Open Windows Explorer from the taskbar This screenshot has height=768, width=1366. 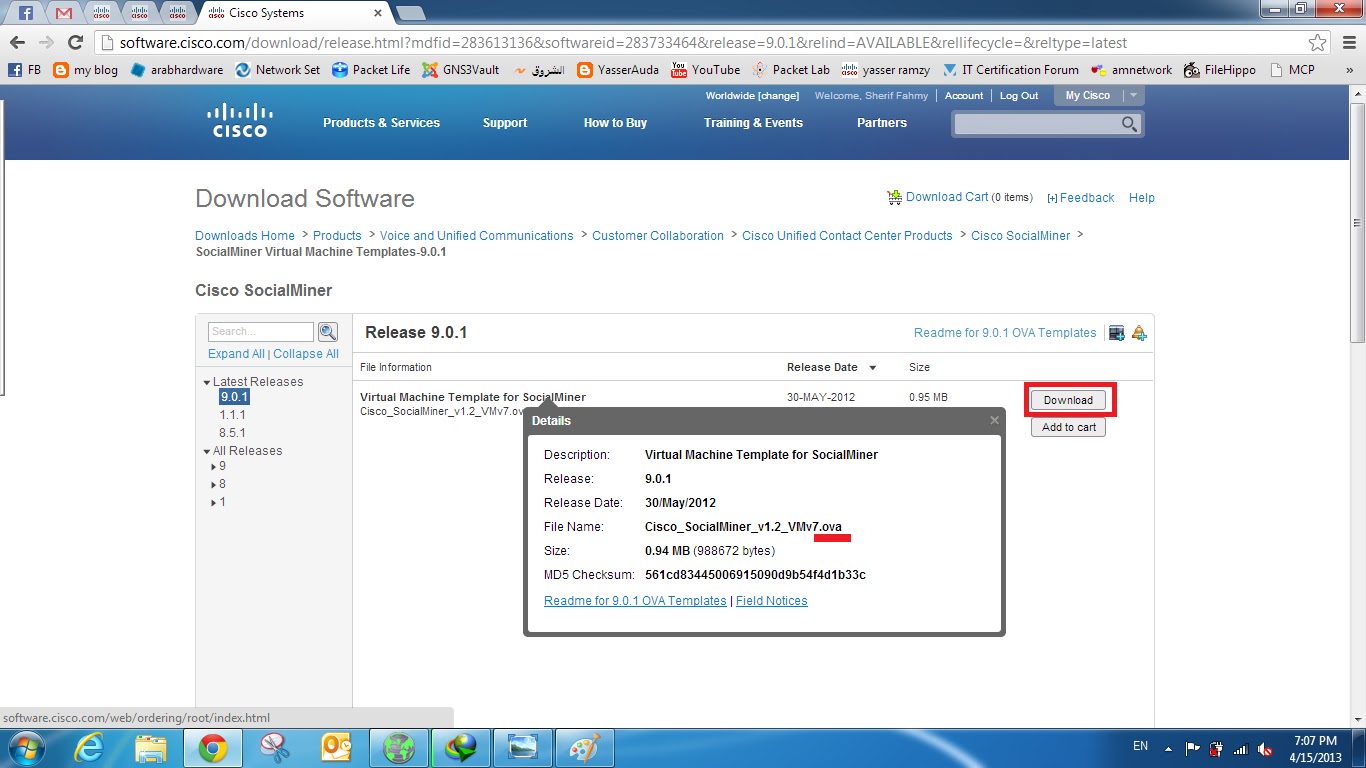click(151, 748)
